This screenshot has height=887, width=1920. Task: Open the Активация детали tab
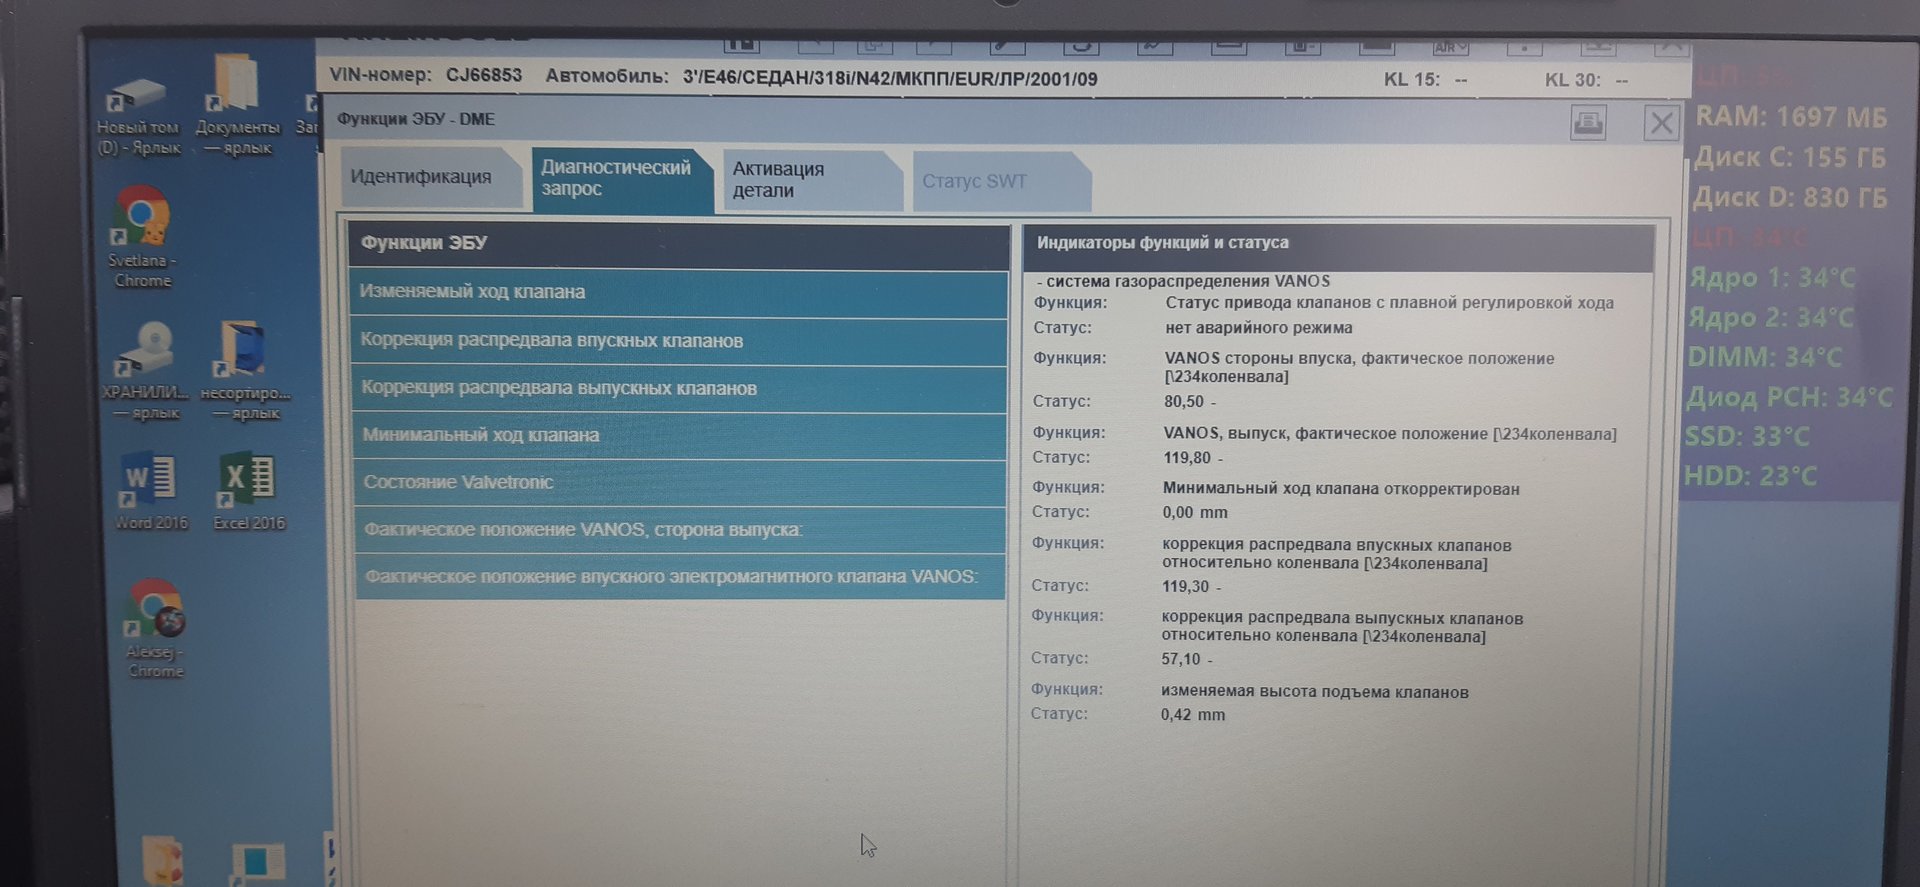click(811, 180)
